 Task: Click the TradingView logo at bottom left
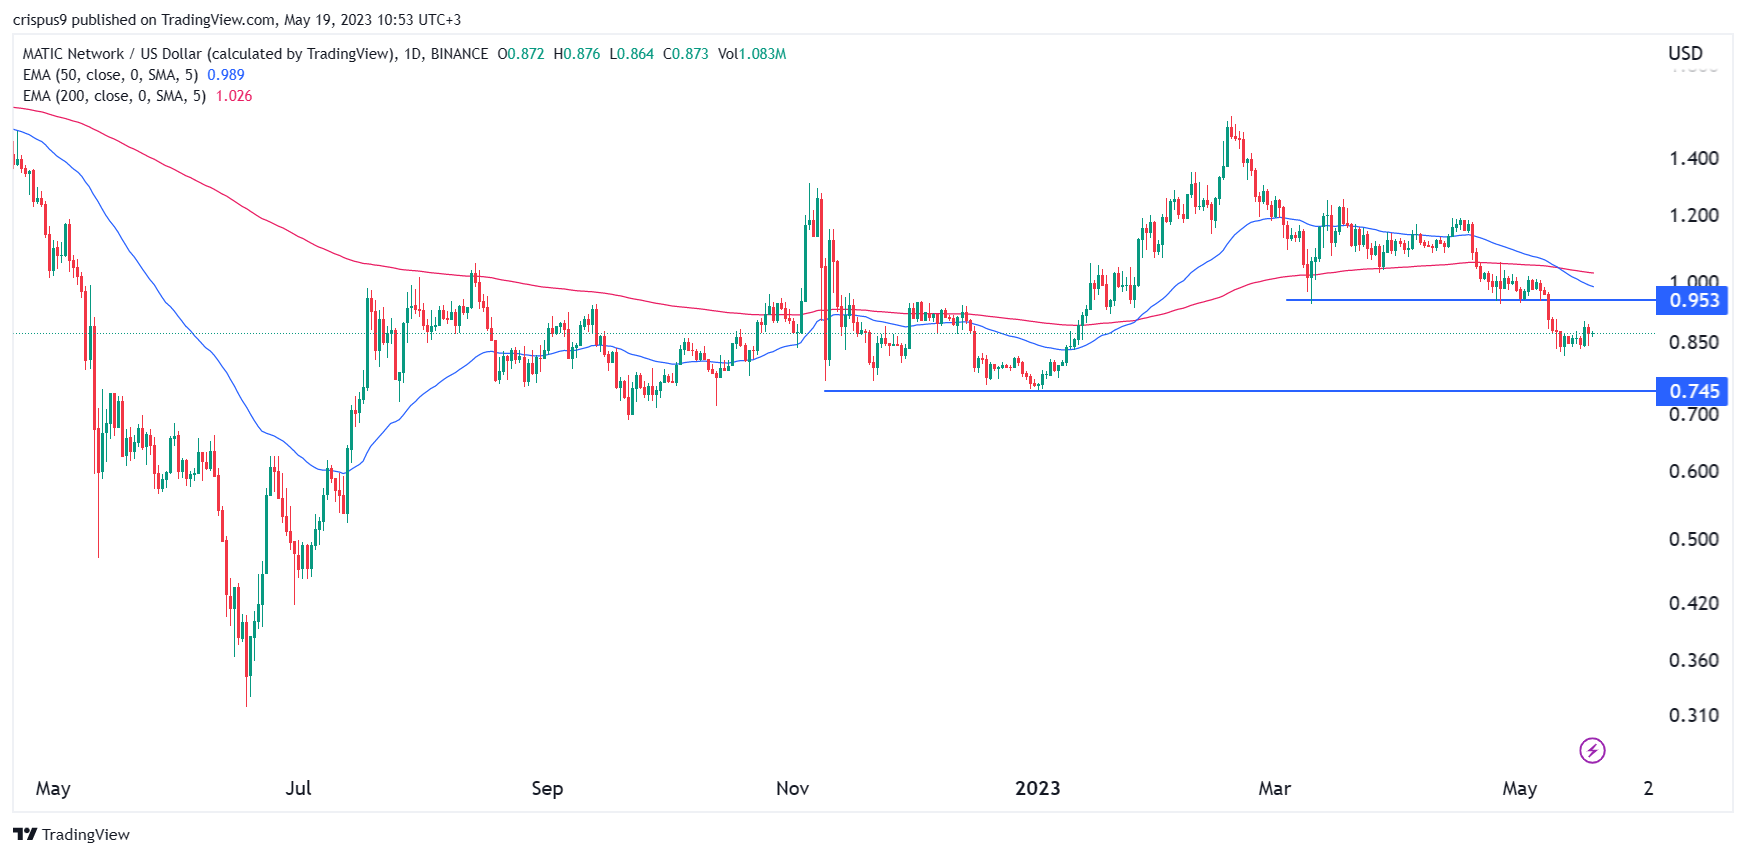(x=72, y=834)
